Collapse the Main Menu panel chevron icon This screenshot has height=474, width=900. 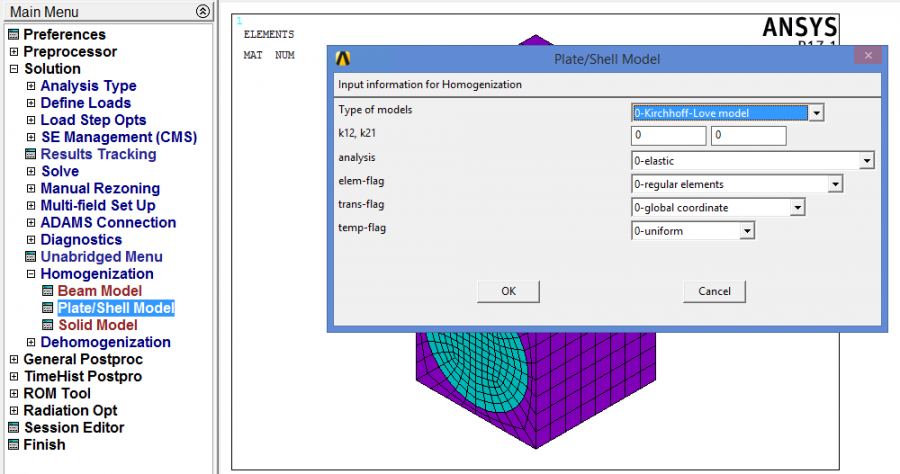[203, 11]
